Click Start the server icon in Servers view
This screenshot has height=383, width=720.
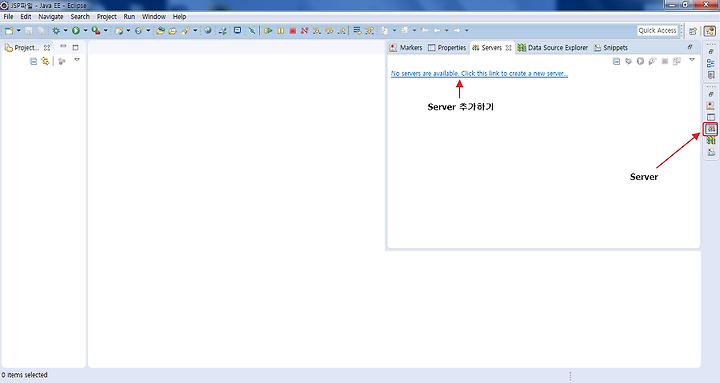tap(640, 61)
